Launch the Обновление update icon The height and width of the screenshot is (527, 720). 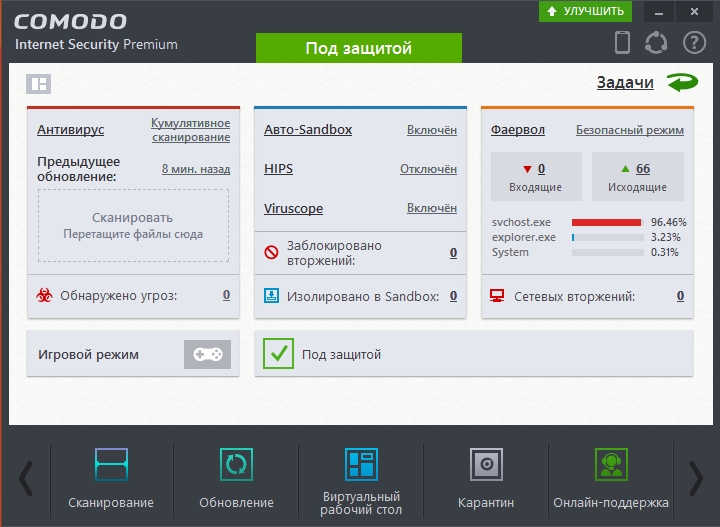tap(236, 465)
